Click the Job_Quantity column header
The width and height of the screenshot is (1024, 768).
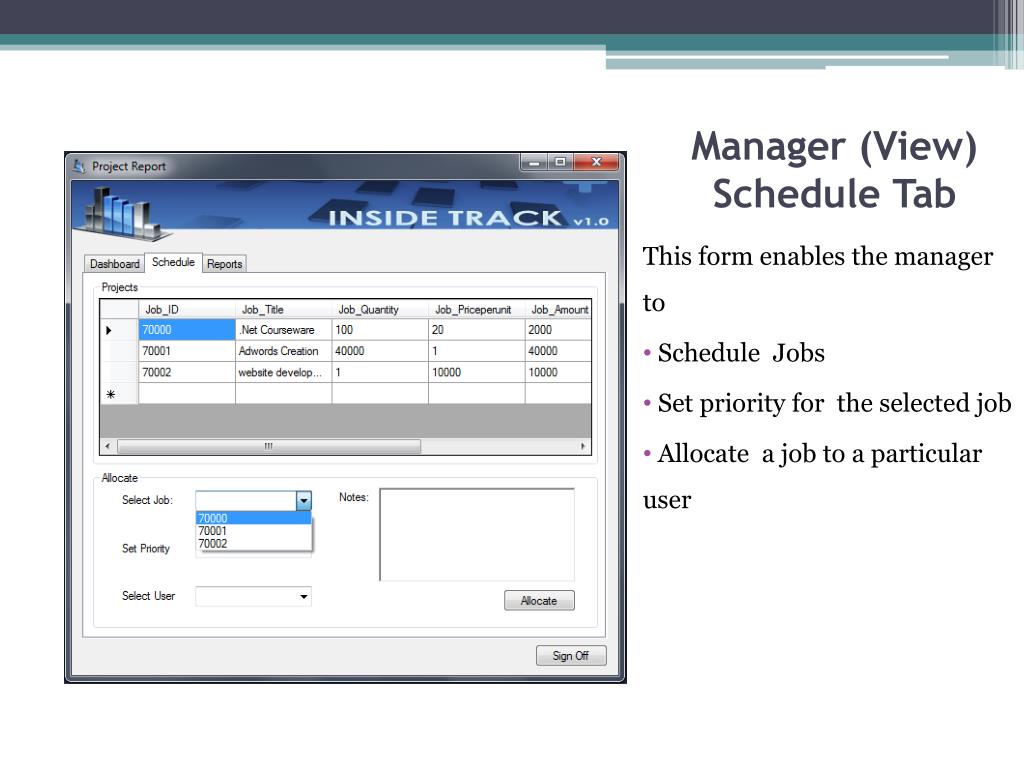click(380, 310)
